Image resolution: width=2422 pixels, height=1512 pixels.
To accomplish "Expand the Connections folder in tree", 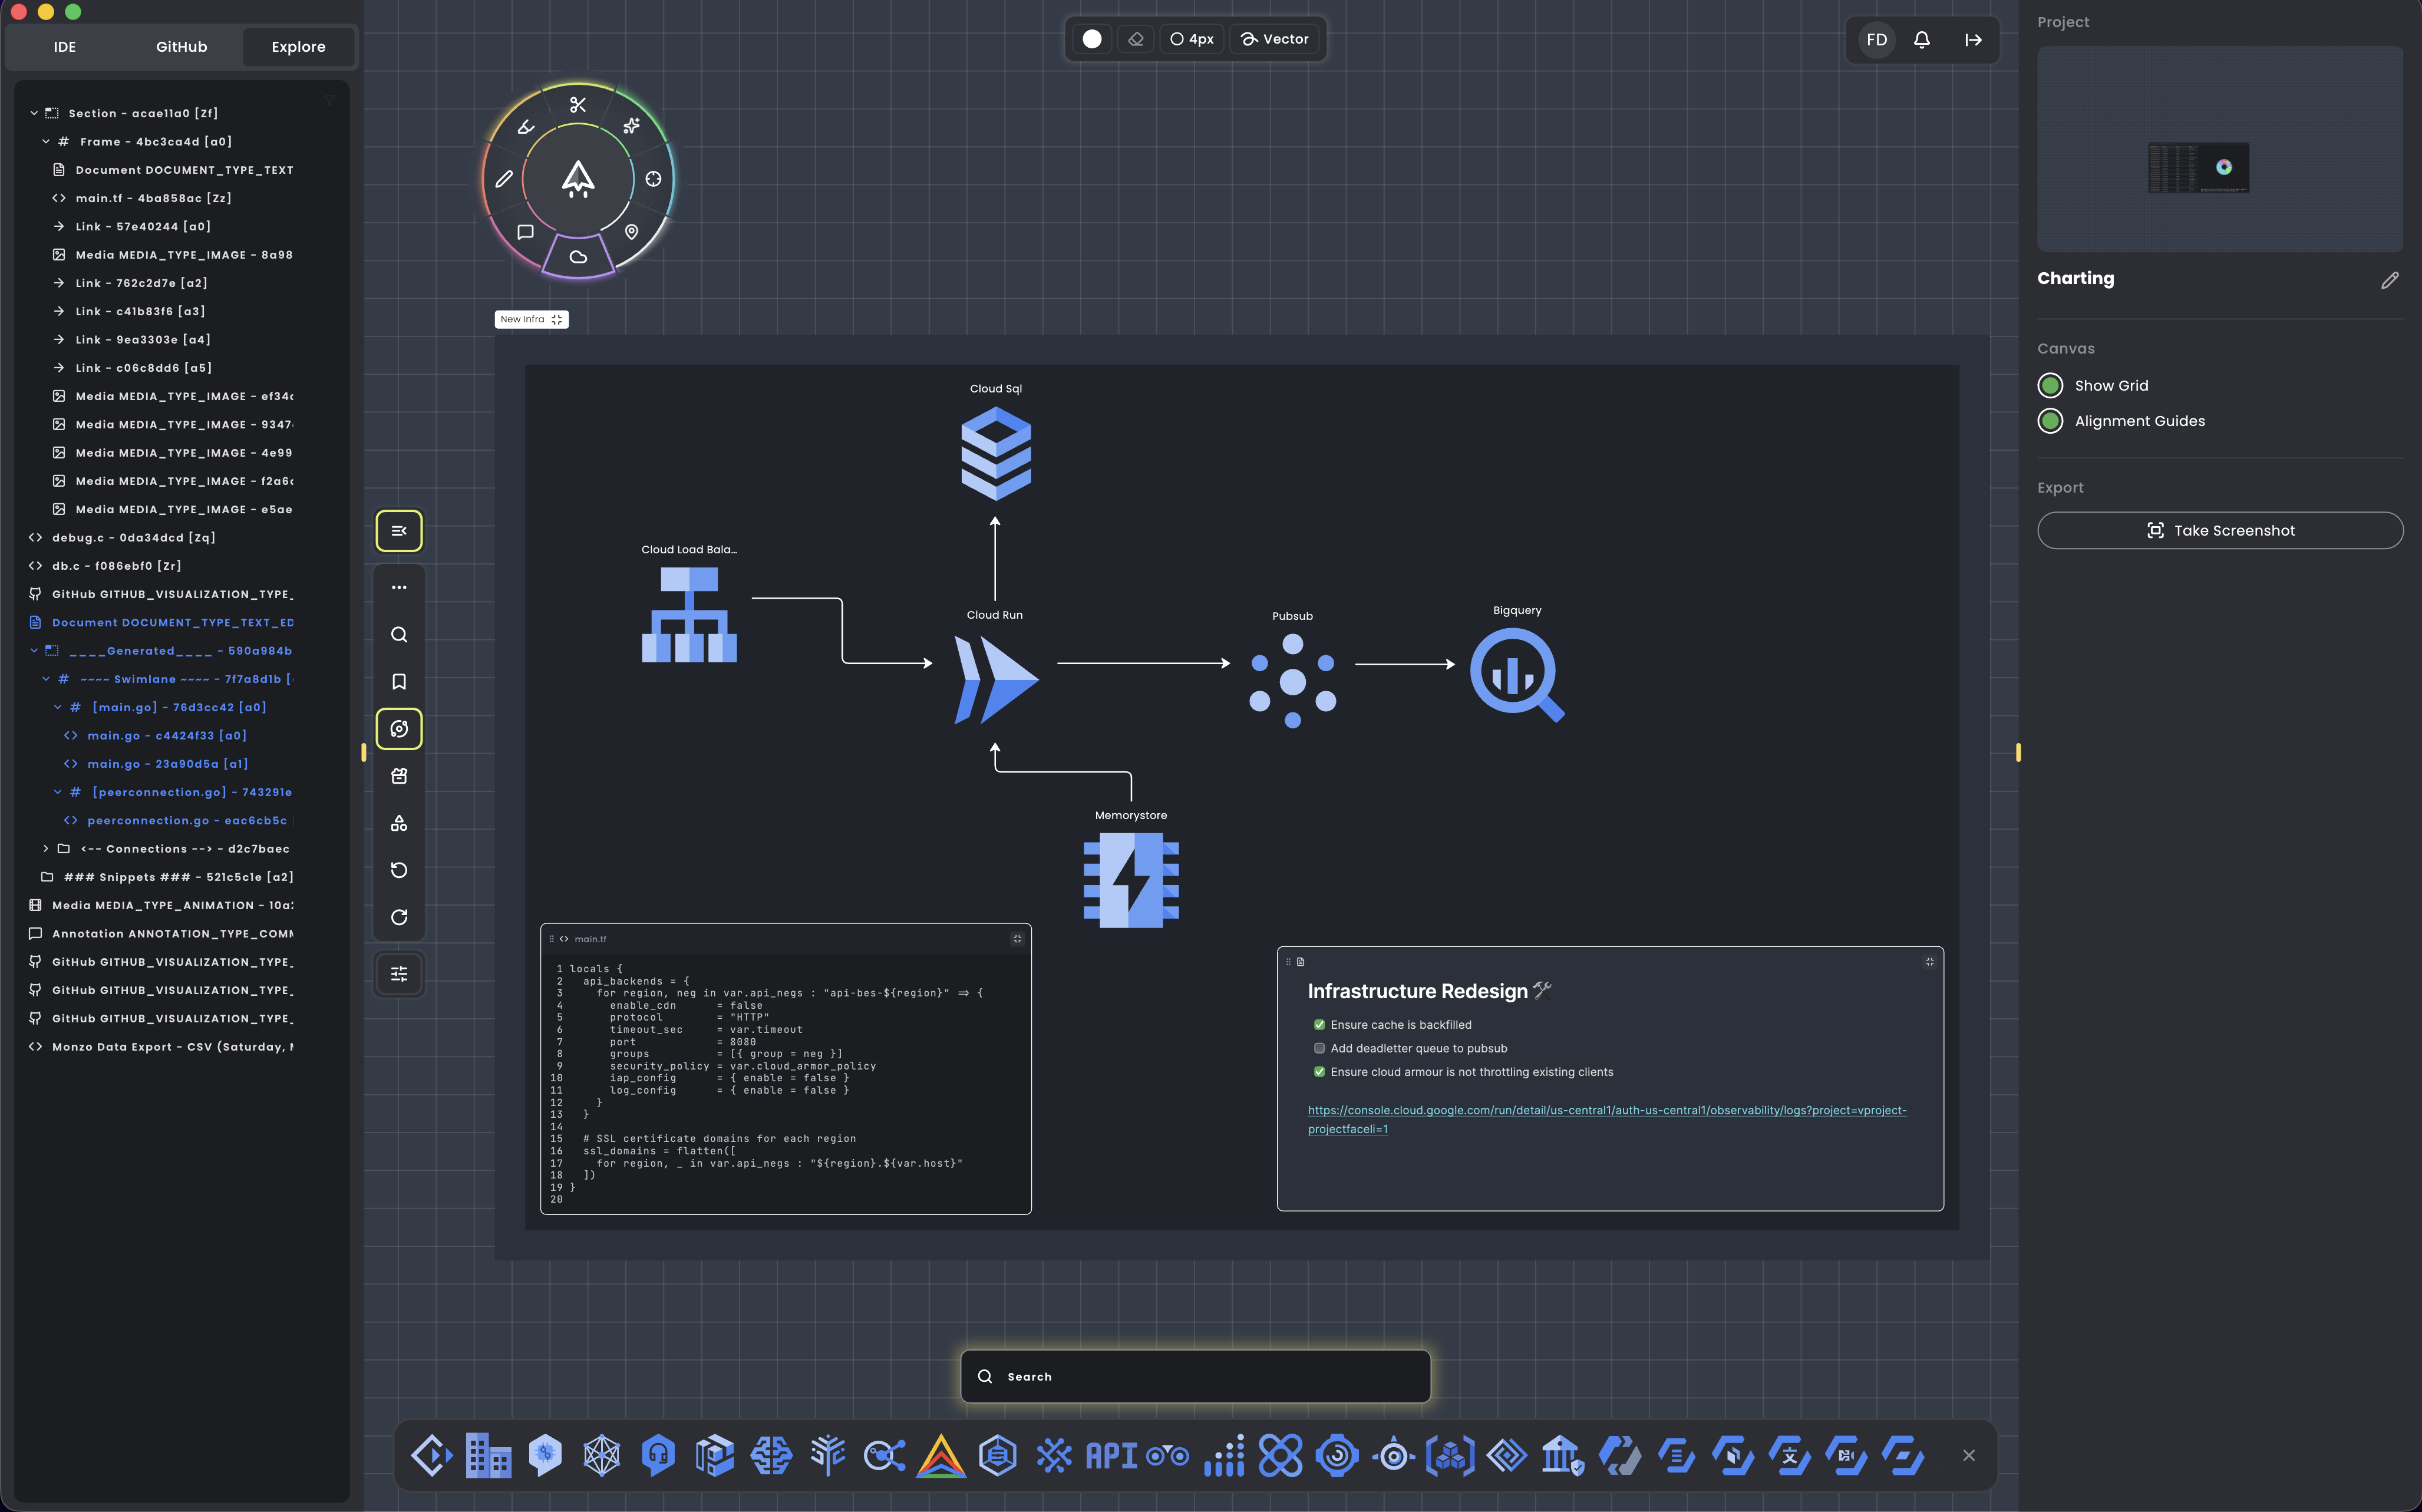I will [x=46, y=849].
